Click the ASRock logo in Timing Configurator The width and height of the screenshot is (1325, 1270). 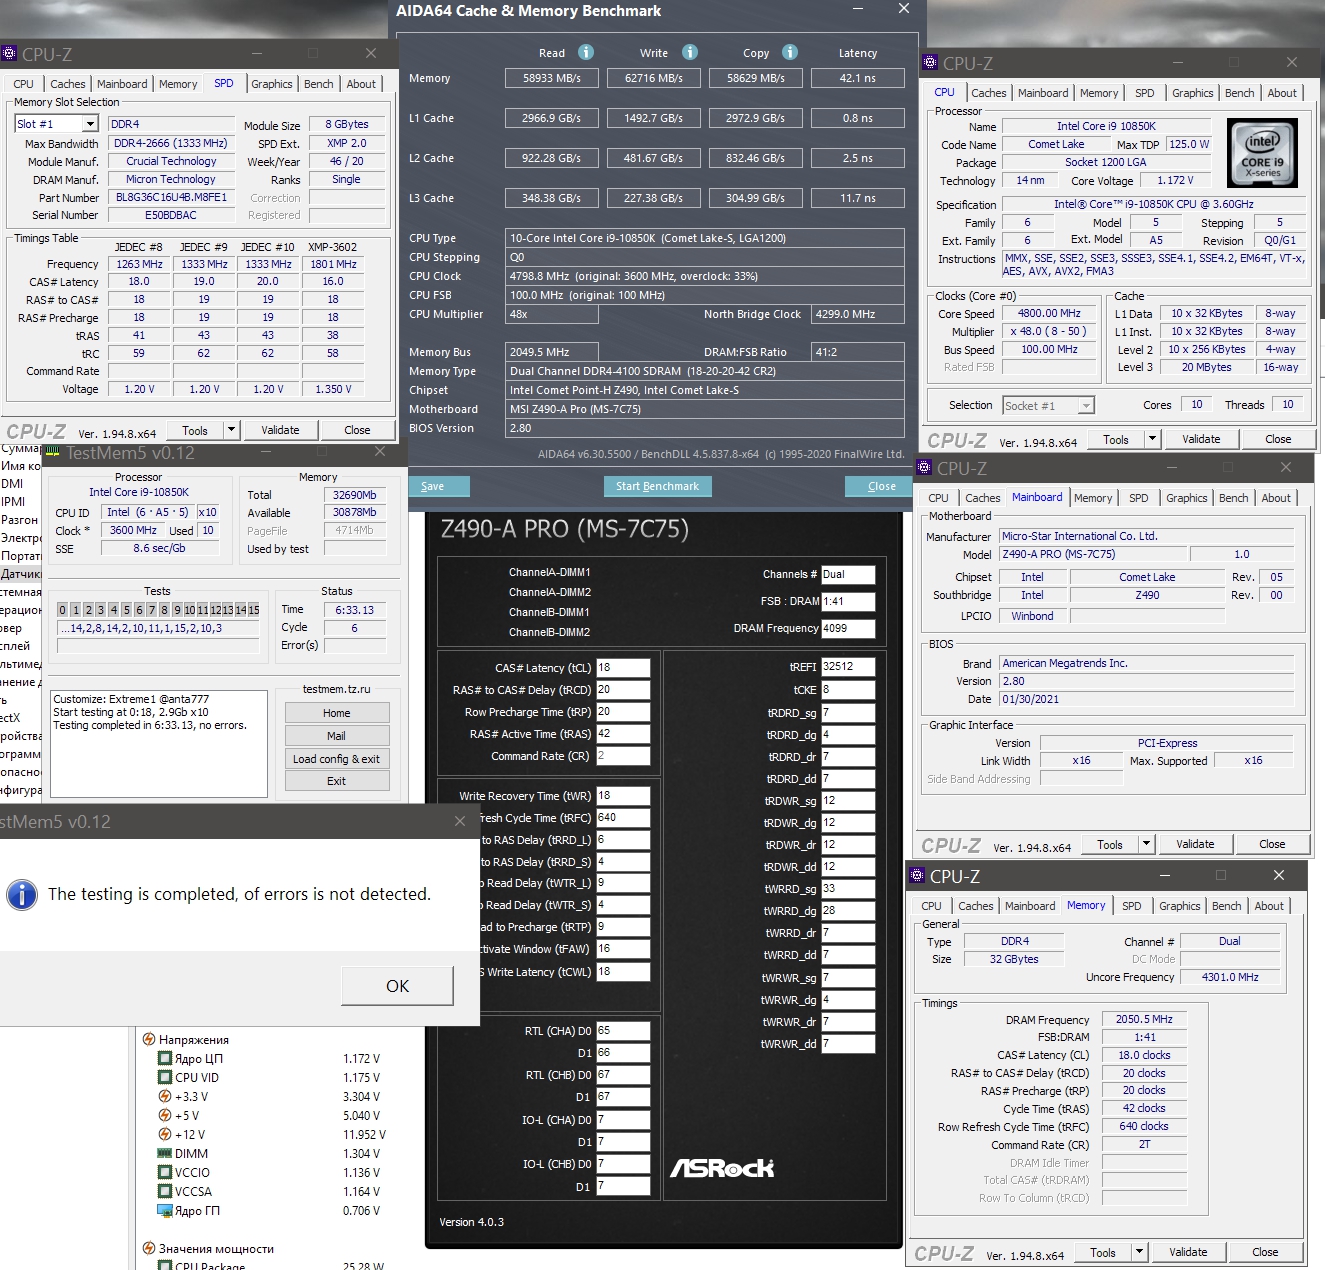(722, 1168)
